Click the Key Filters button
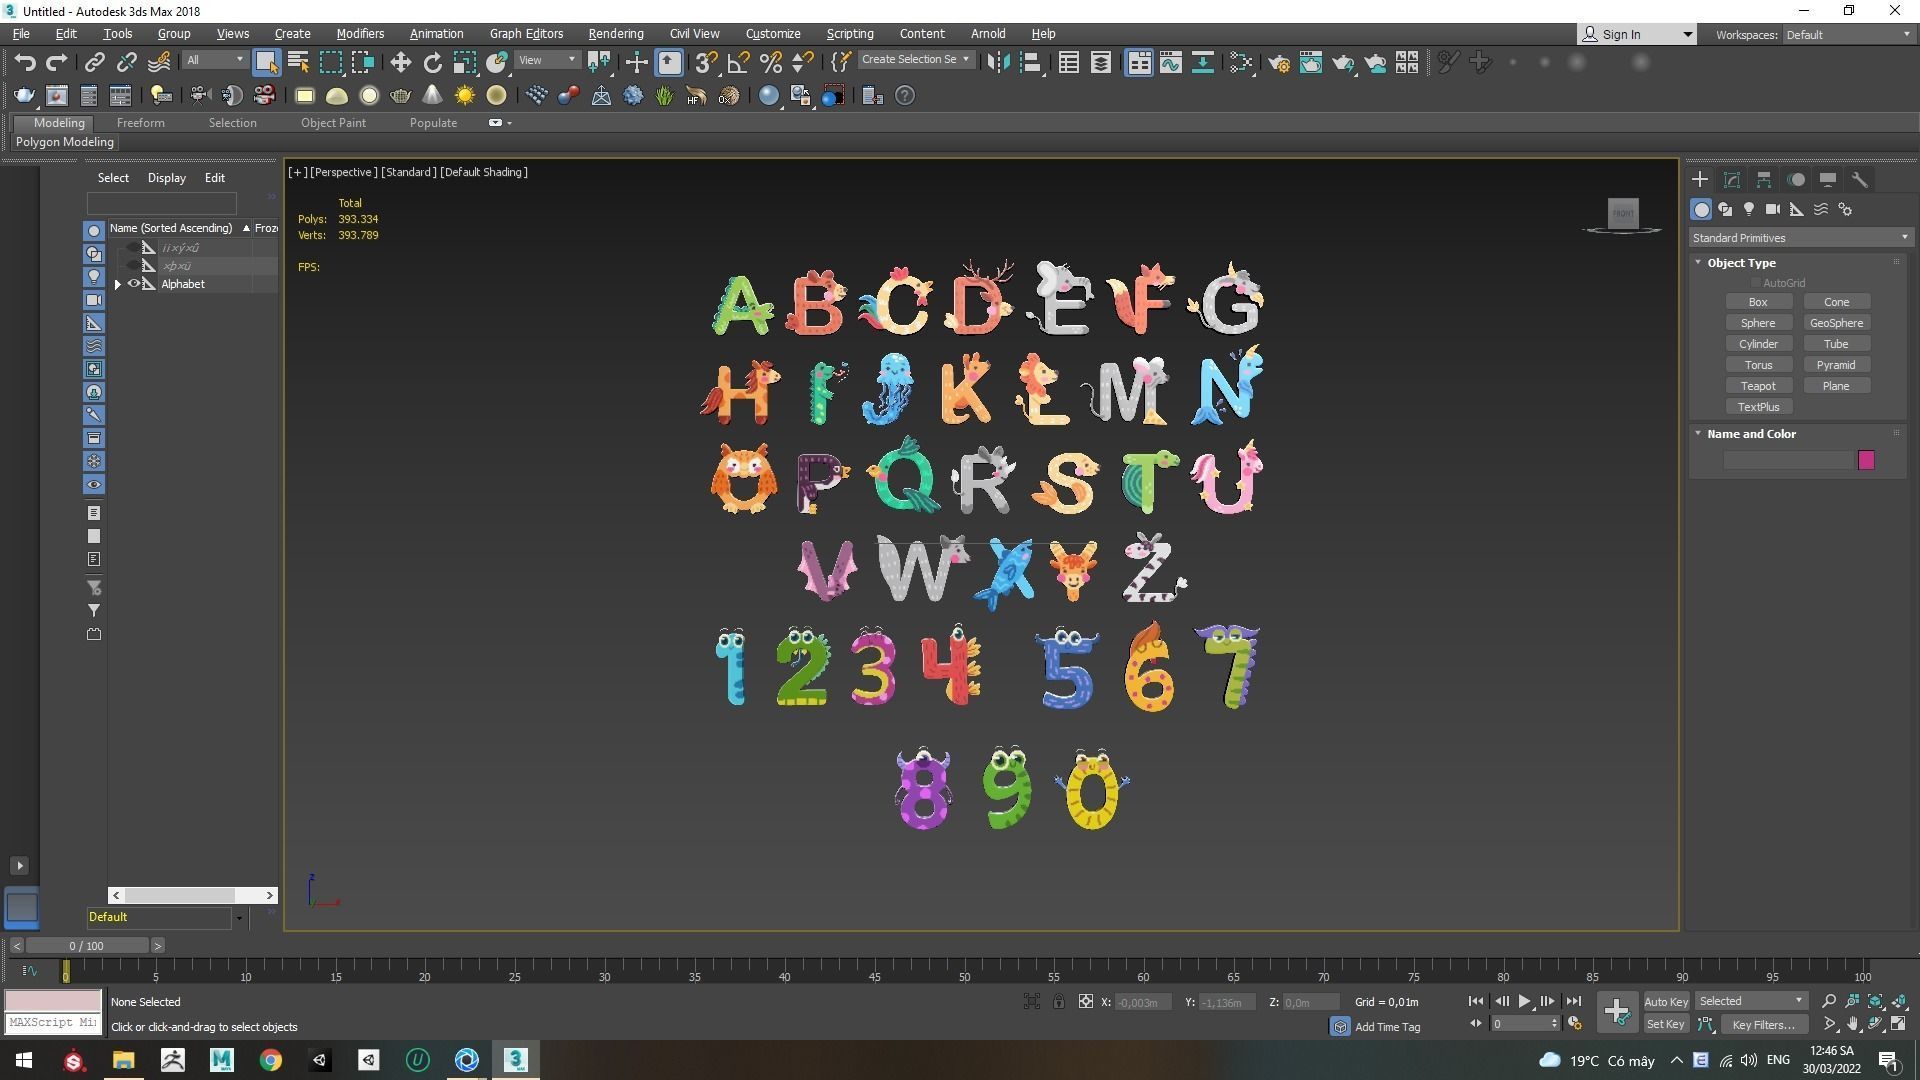The height and width of the screenshot is (1080, 1920). 1764,1025
